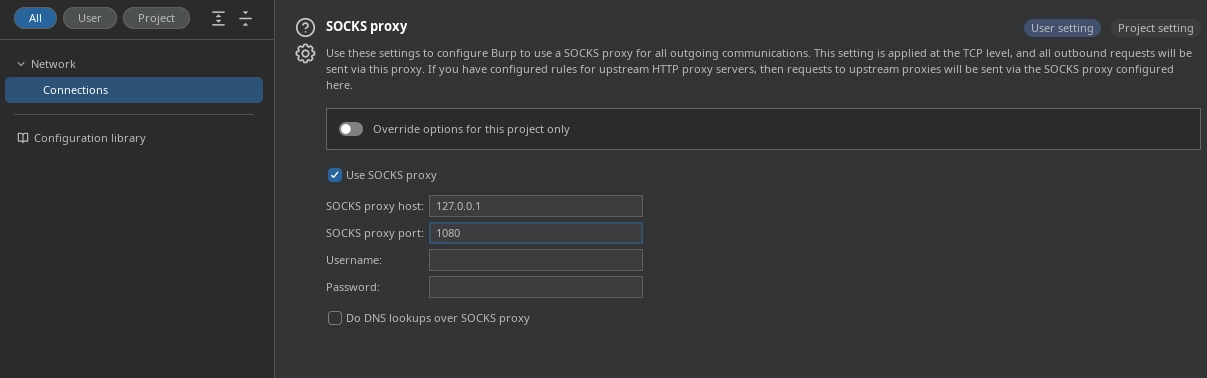The width and height of the screenshot is (1207, 378).
Task: Open the SOCKS proxy help question-mark icon
Action: coord(306,28)
